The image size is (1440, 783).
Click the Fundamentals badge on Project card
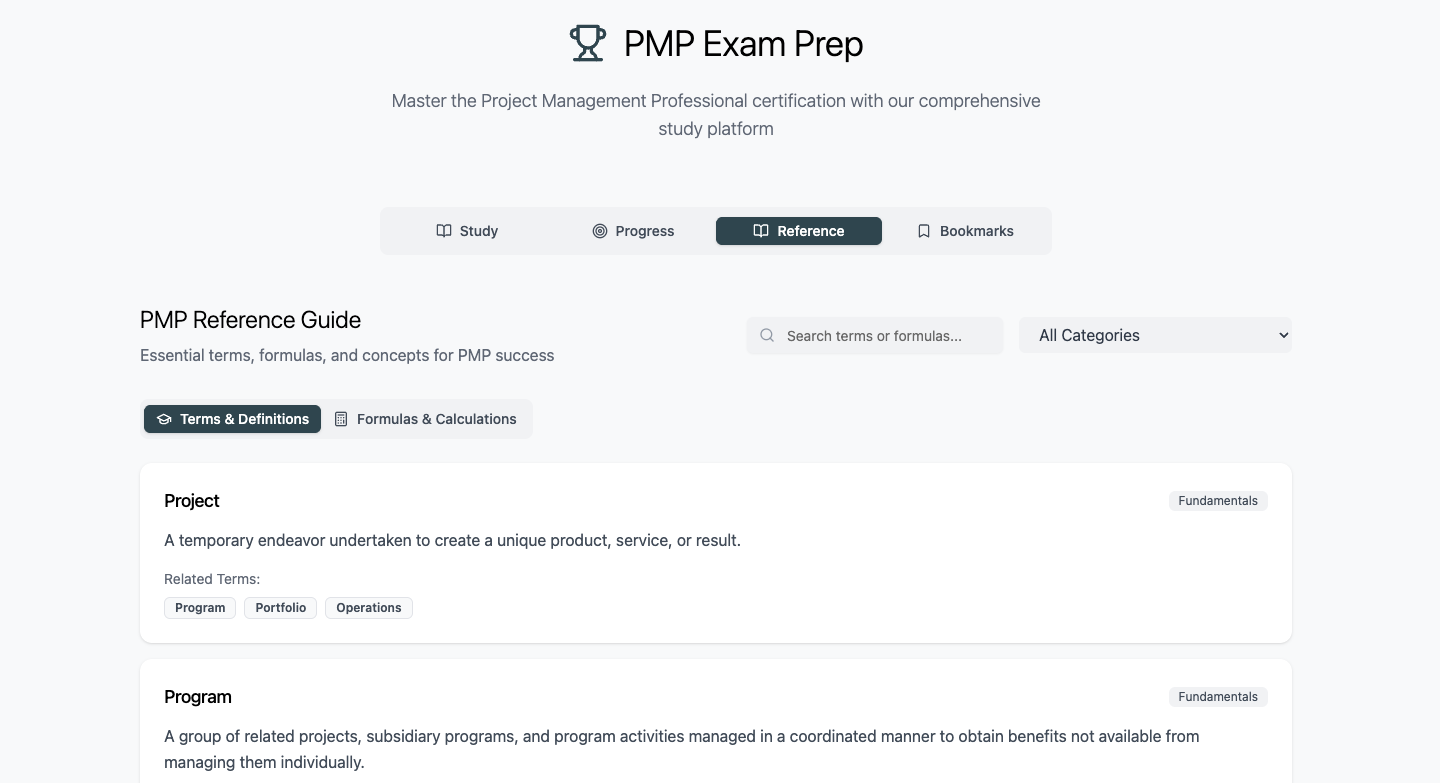point(1218,501)
